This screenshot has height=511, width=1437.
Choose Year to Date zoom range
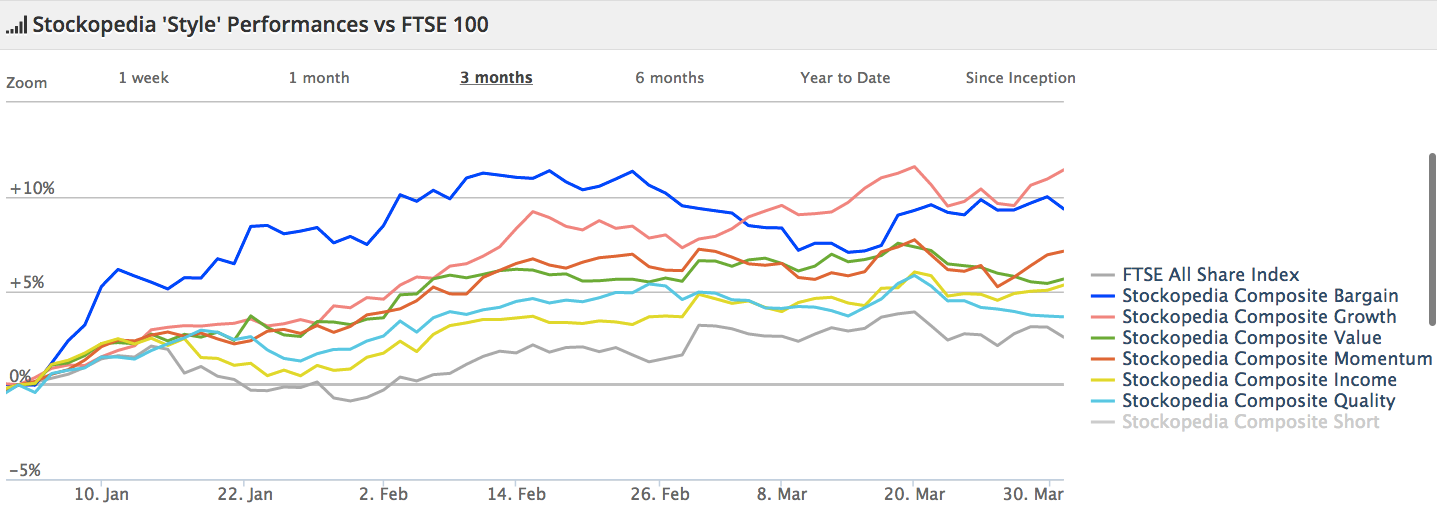point(845,78)
